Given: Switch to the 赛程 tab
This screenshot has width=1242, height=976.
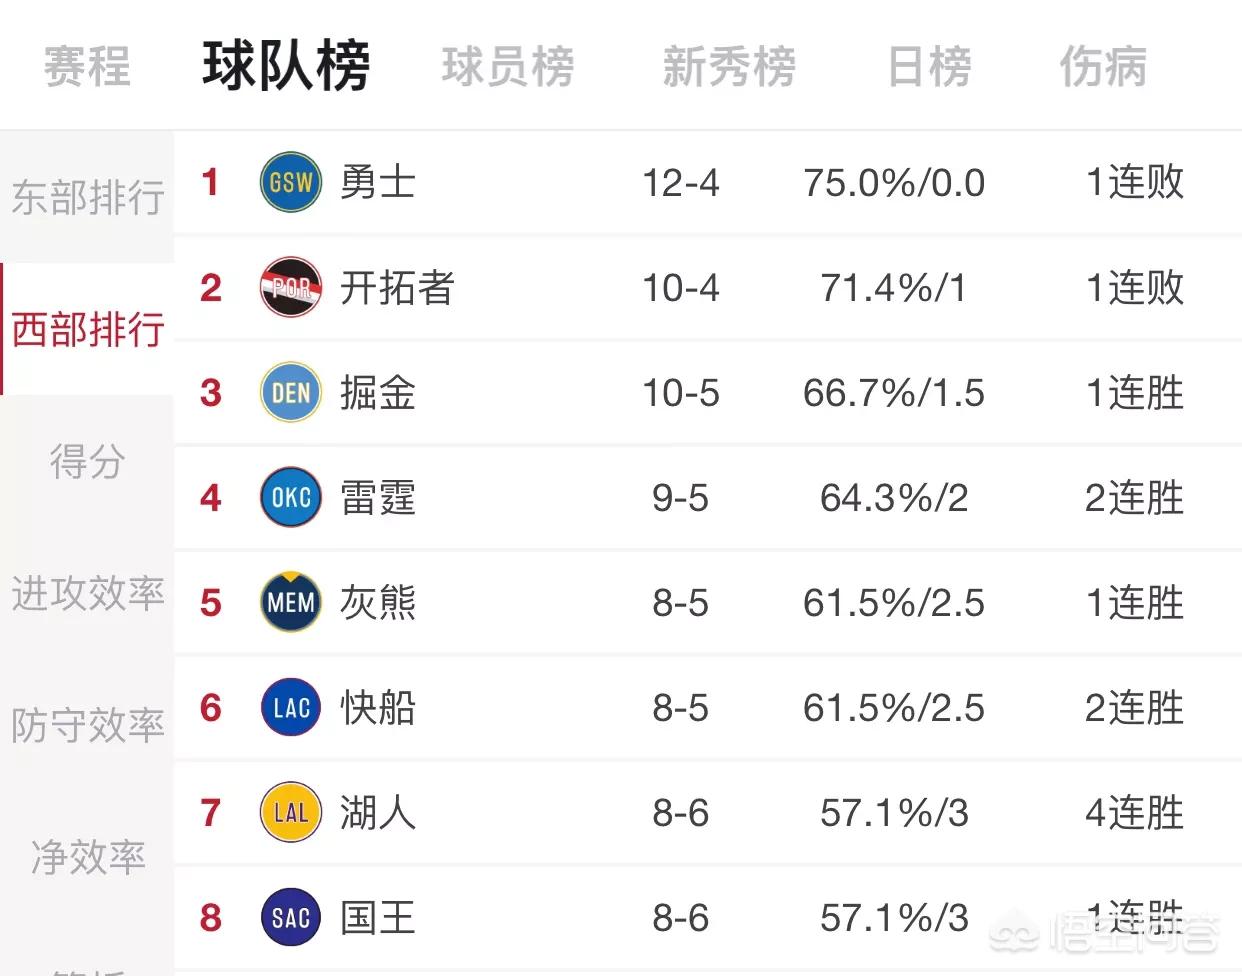Looking at the screenshot, I should point(87,67).
